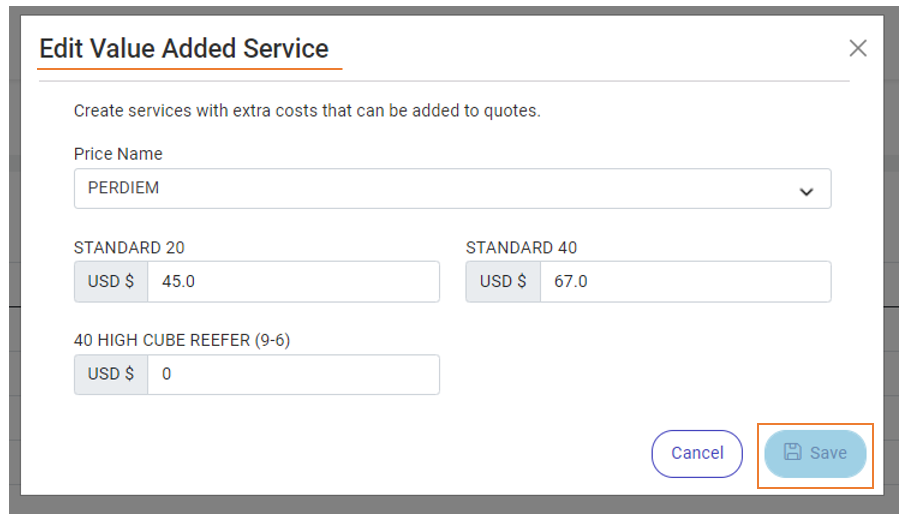Click the Price Name field label

click(x=118, y=154)
